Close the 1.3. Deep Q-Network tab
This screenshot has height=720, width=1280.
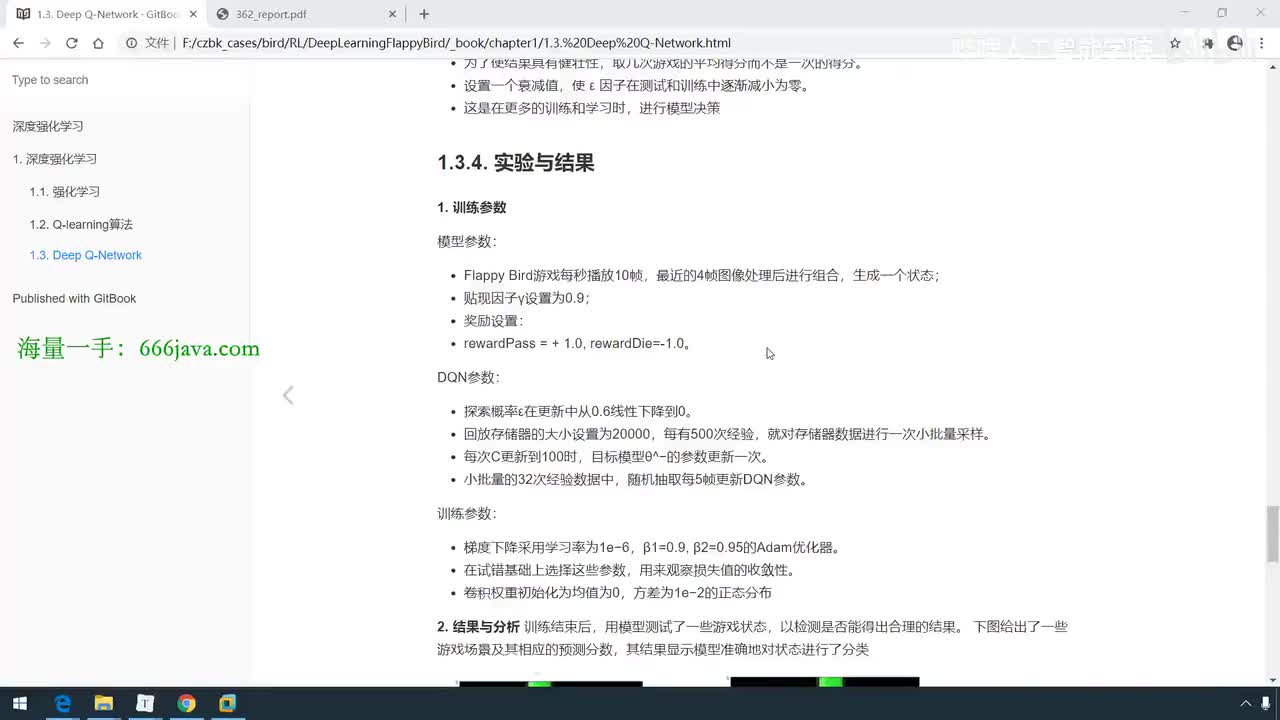[193, 14]
